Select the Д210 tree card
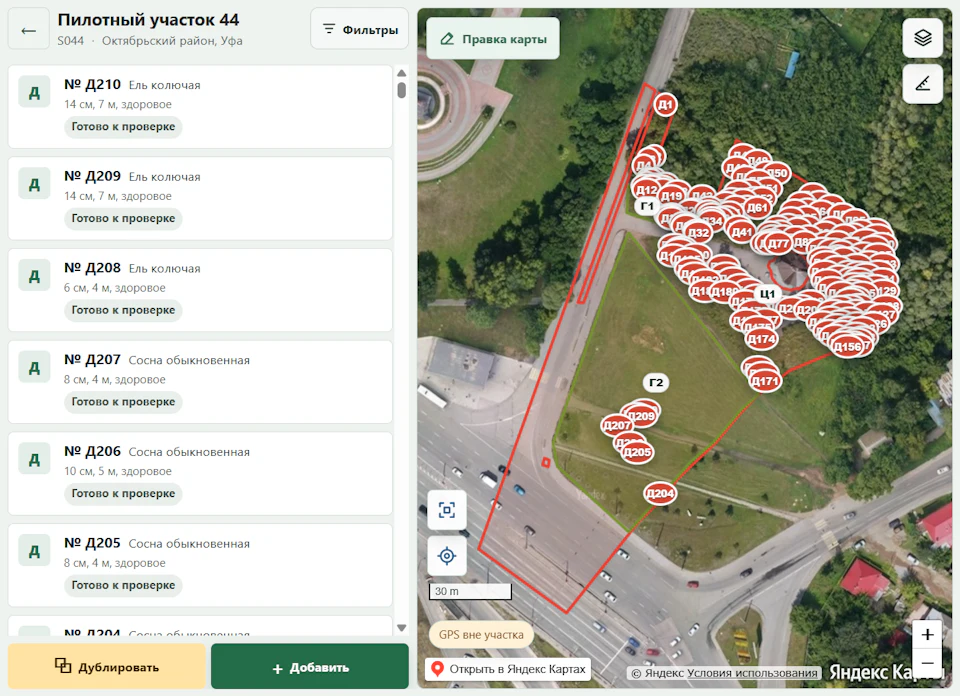The width and height of the screenshot is (960, 696). 200,107
